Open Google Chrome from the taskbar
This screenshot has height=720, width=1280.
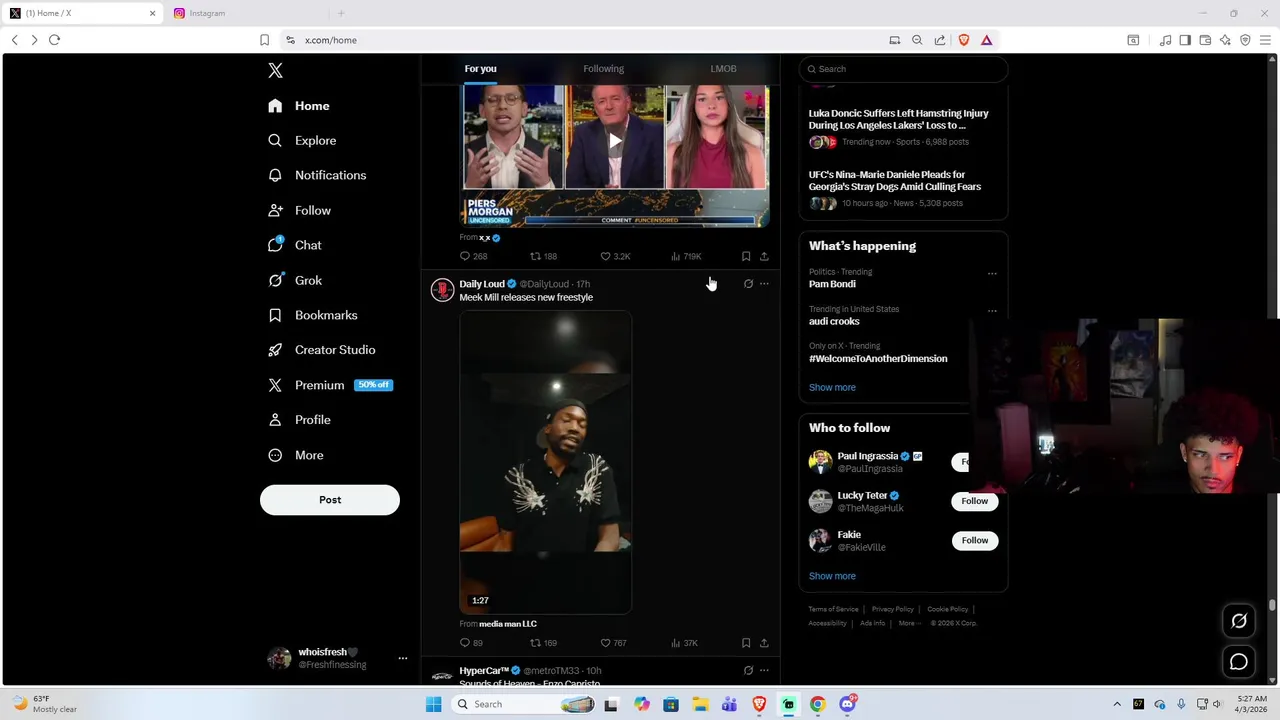pos(818,704)
